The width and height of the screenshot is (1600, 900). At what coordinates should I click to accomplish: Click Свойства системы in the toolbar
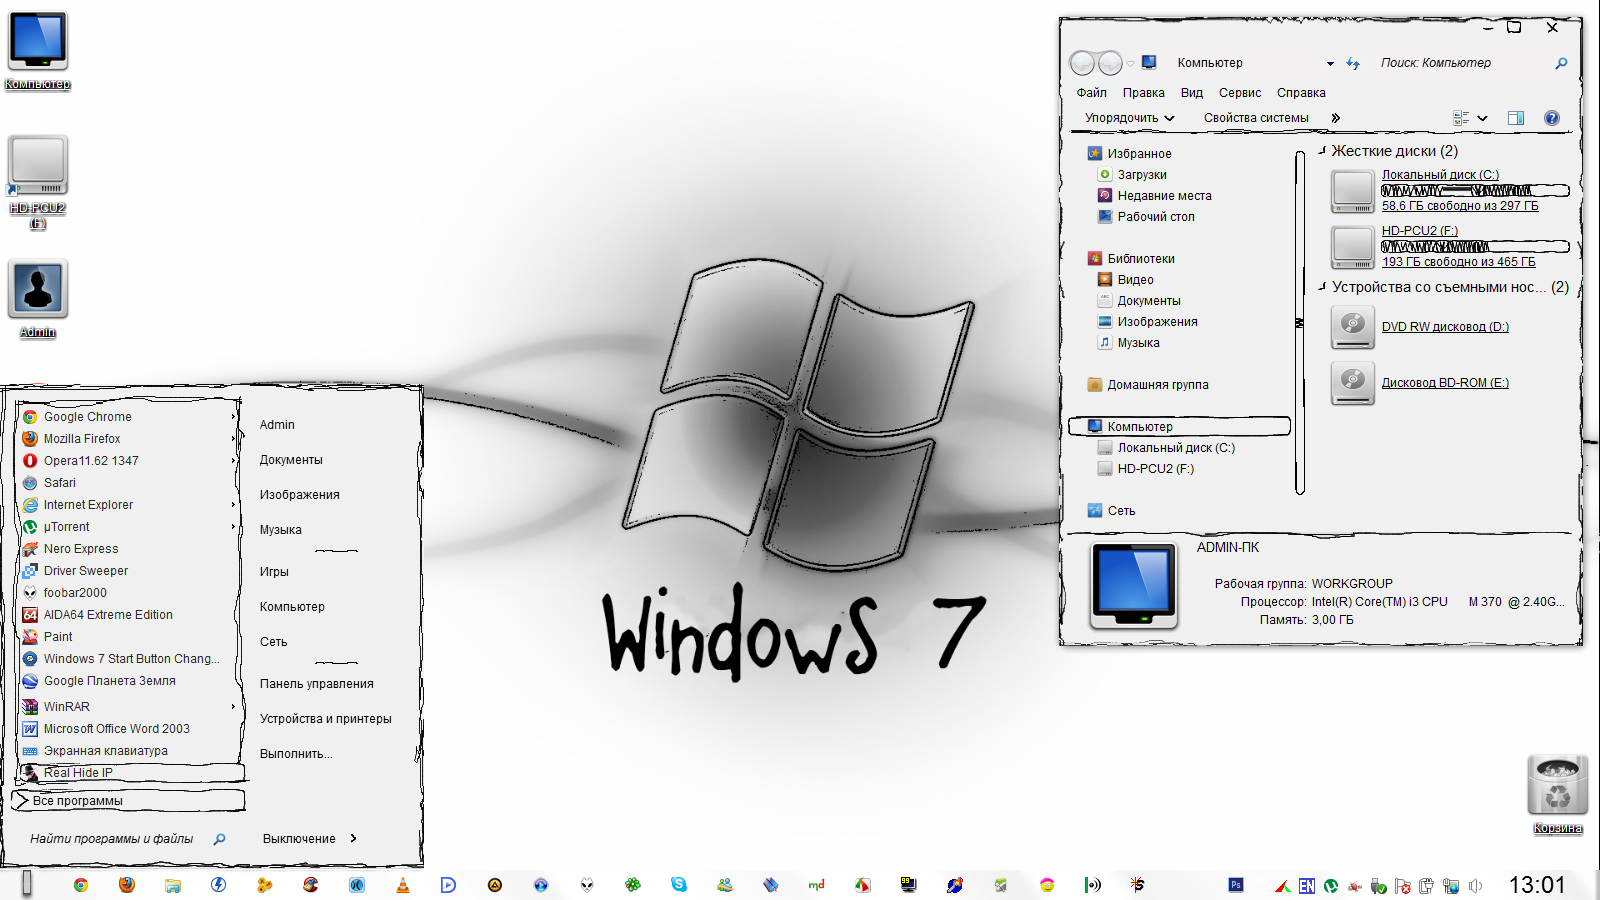click(x=1255, y=118)
